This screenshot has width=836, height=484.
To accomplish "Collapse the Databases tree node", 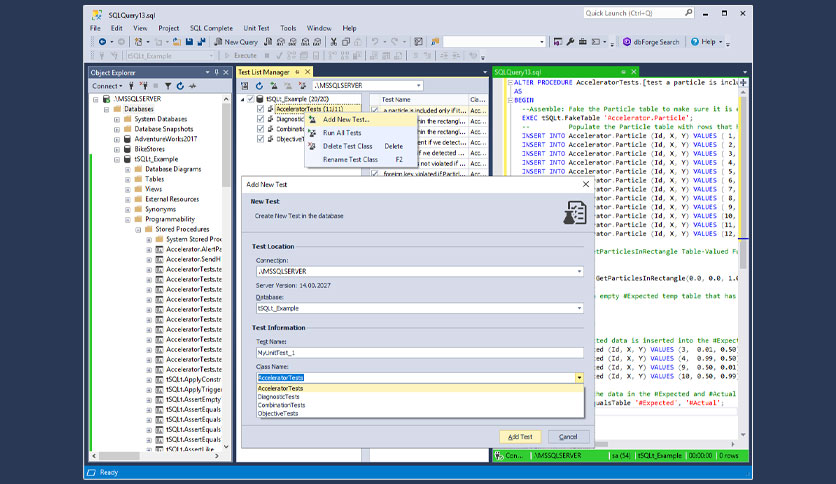I will (x=106, y=109).
